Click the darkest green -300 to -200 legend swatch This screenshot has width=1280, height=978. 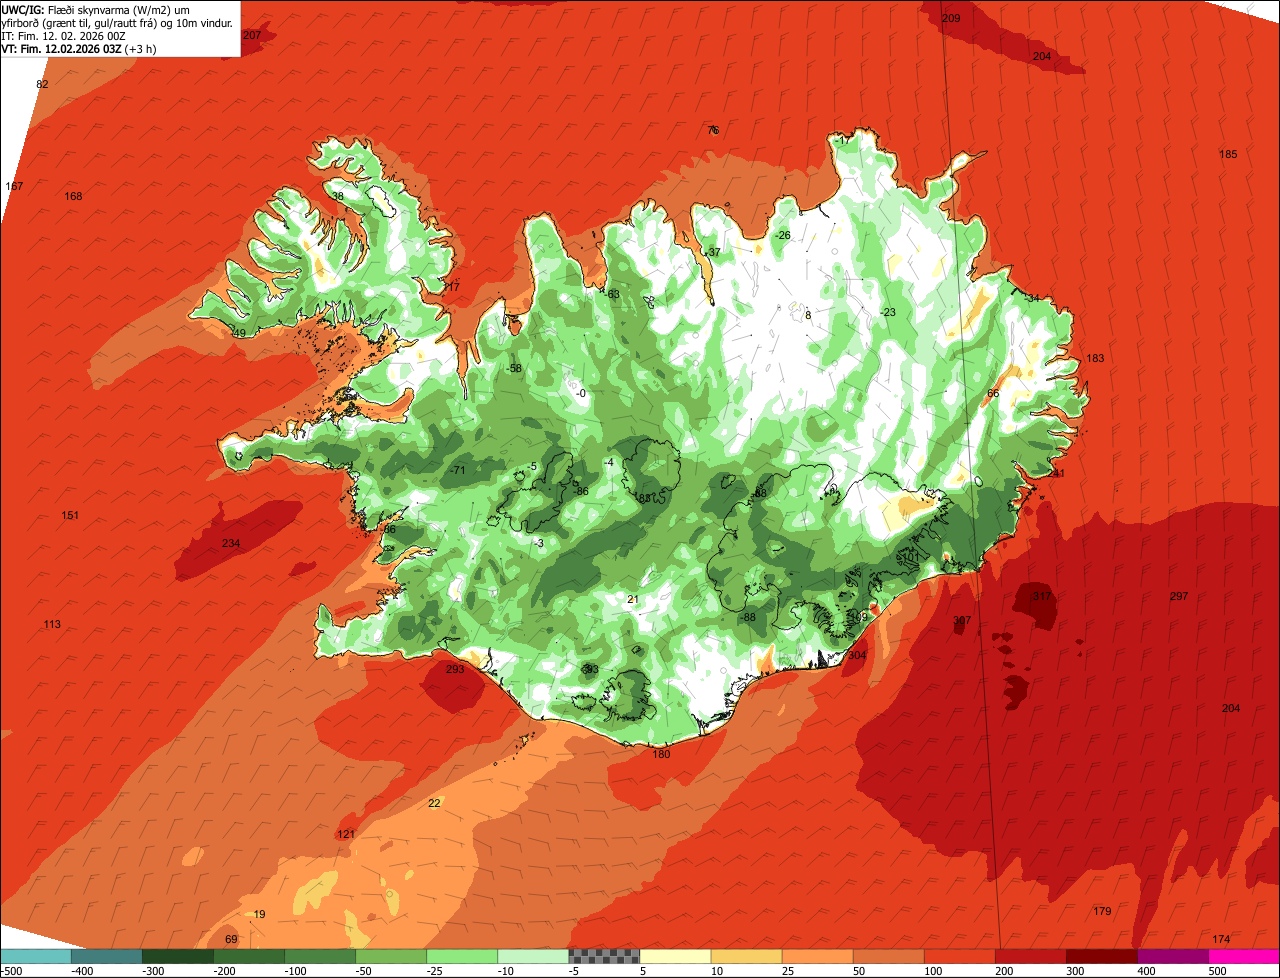pos(178,956)
